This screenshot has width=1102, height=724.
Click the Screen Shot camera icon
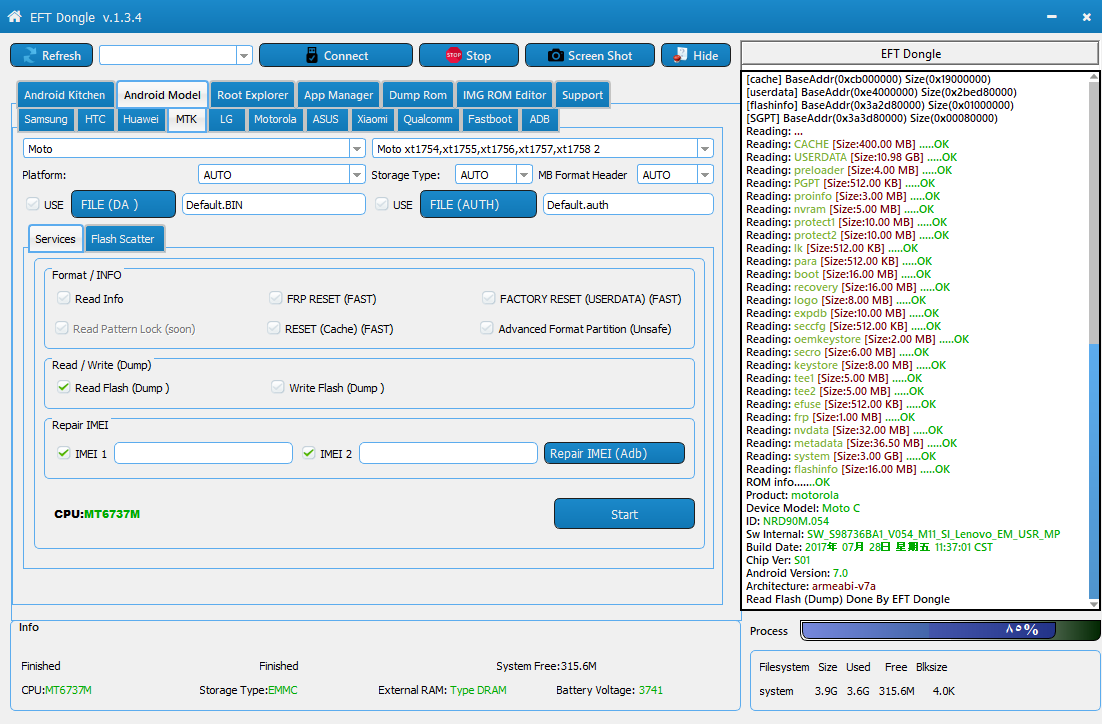(555, 56)
